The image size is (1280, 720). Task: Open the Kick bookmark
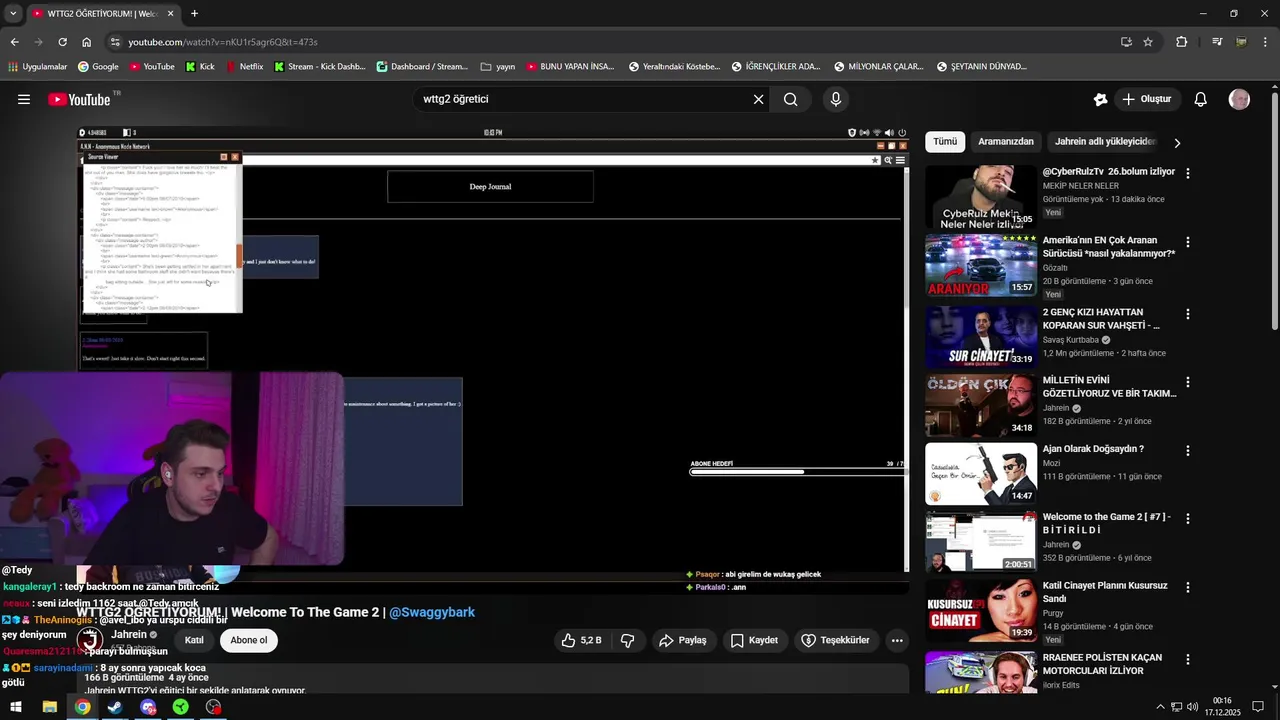[x=200, y=67]
